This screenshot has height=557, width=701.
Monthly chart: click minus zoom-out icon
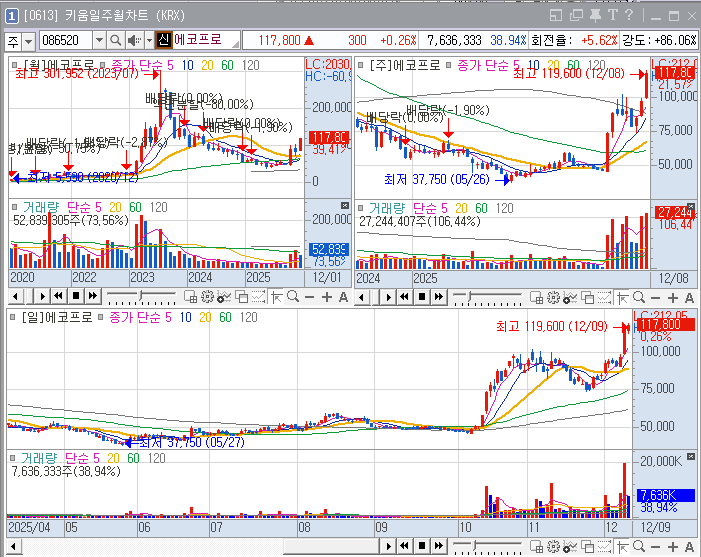(x=309, y=297)
